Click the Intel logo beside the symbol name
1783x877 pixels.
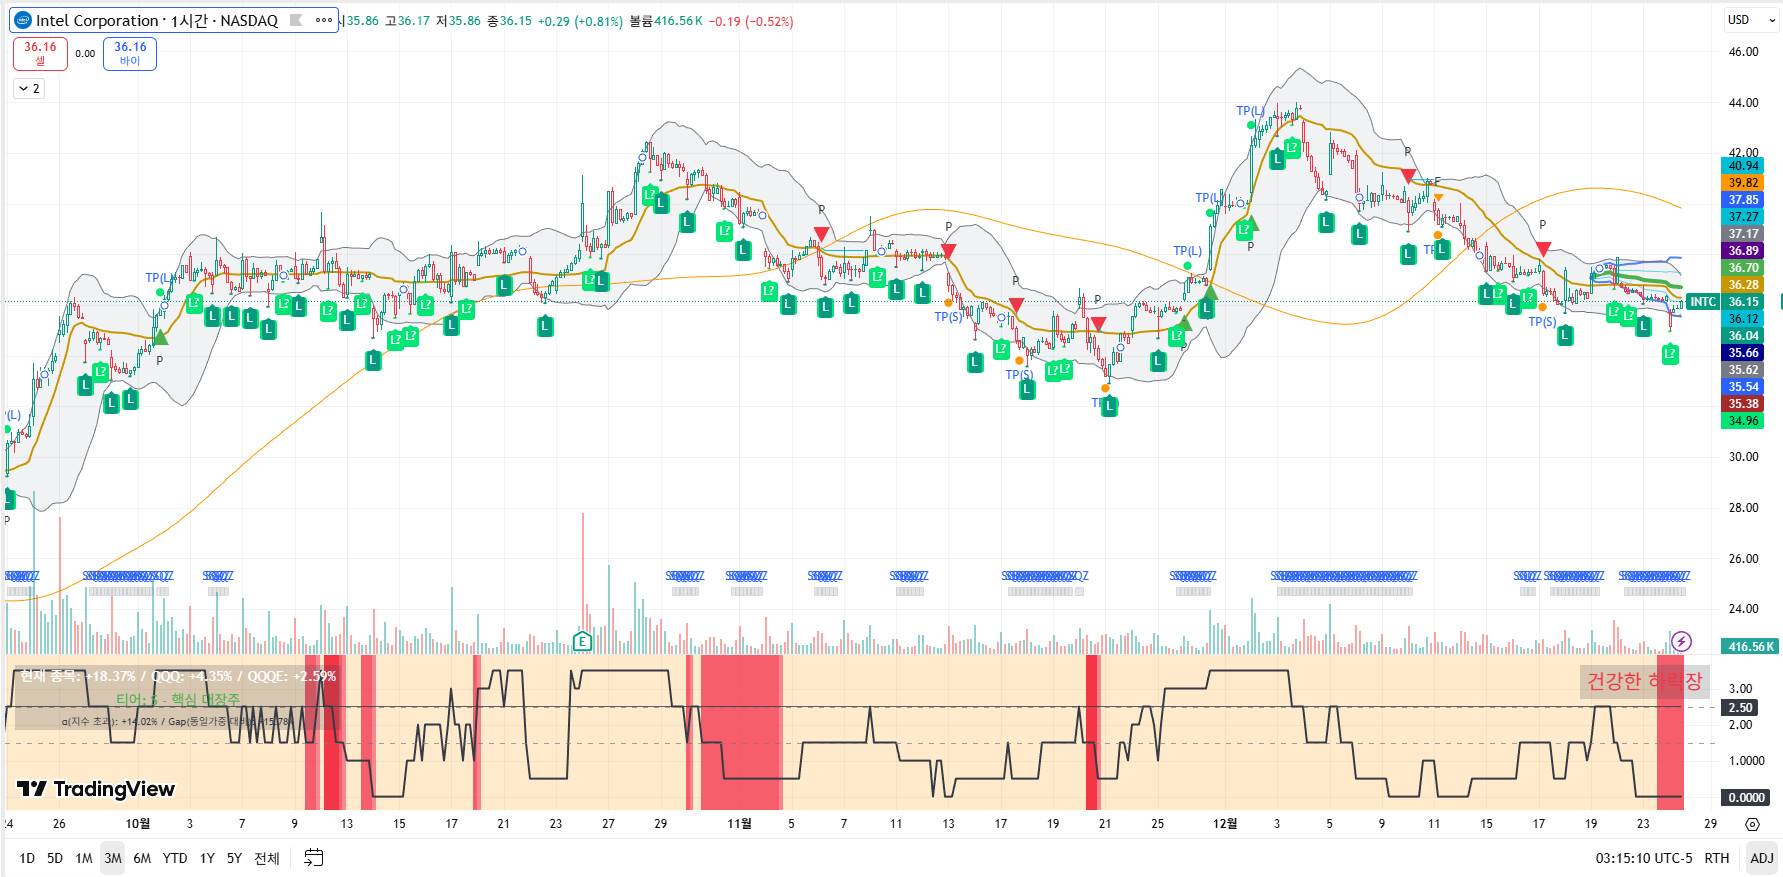coord(23,20)
